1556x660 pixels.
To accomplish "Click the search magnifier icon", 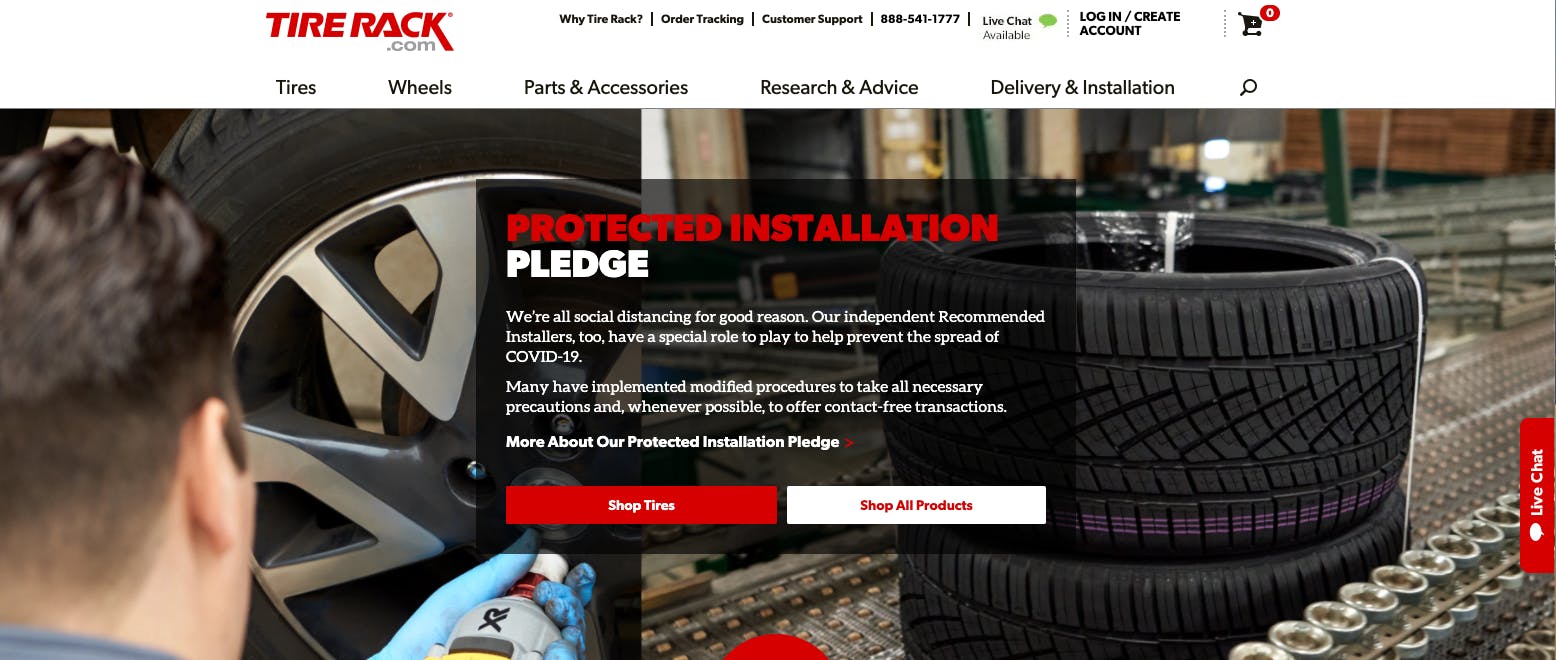I will pyautogui.click(x=1248, y=87).
